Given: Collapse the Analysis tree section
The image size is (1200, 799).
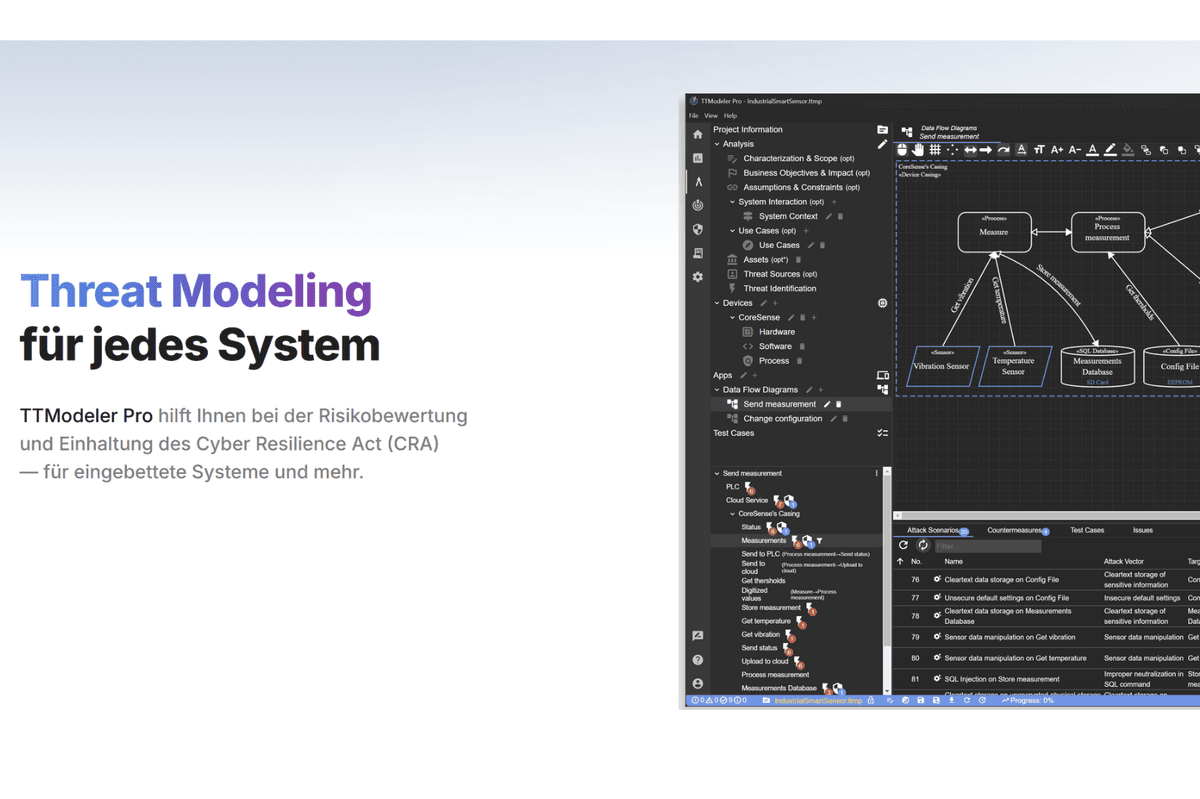Looking at the screenshot, I should tap(717, 144).
